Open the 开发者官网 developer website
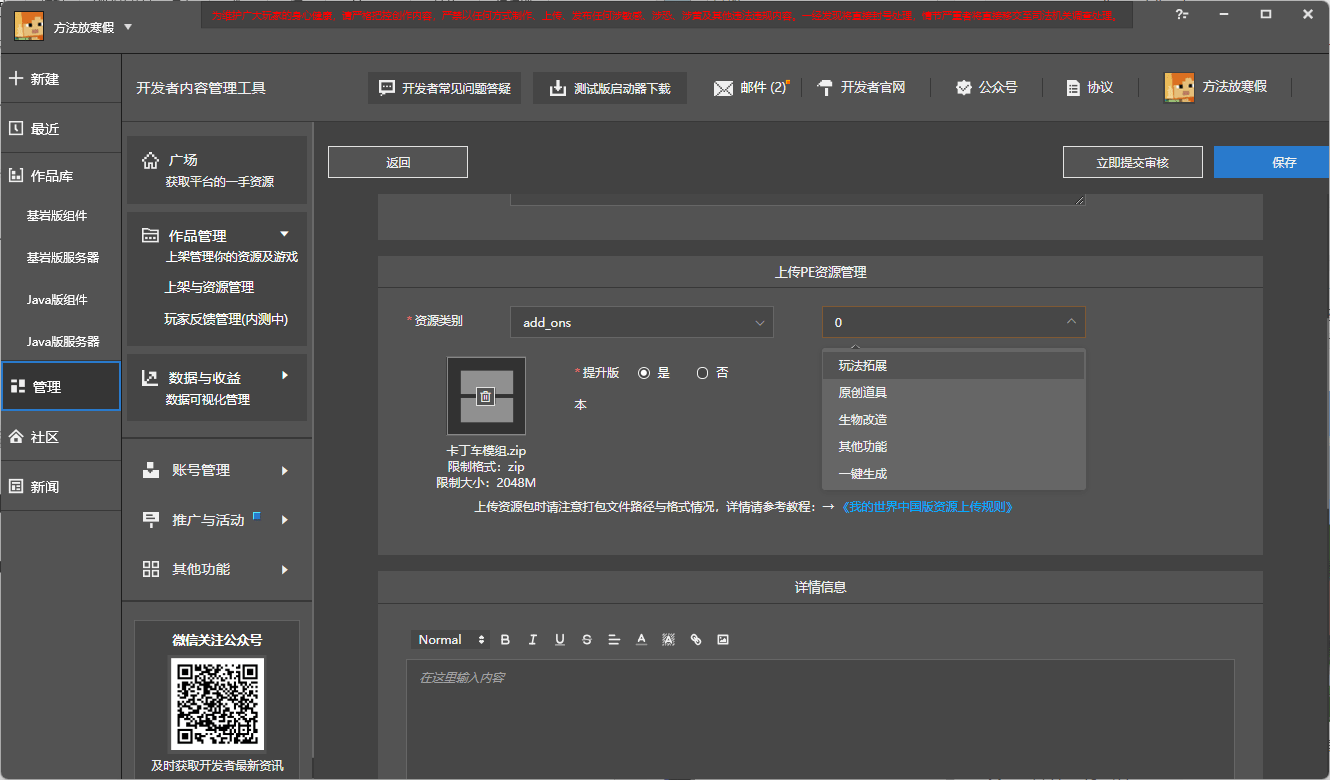Viewport: 1330px width, 780px height. pos(861,88)
